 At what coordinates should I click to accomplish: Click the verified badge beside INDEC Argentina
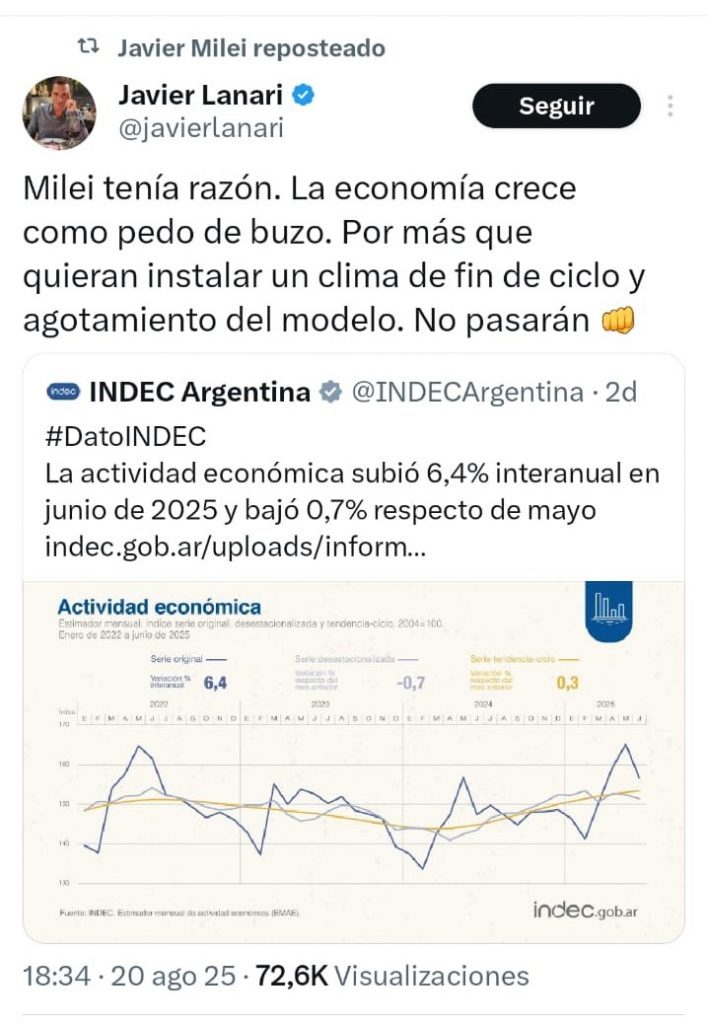pyautogui.click(x=329, y=392)
